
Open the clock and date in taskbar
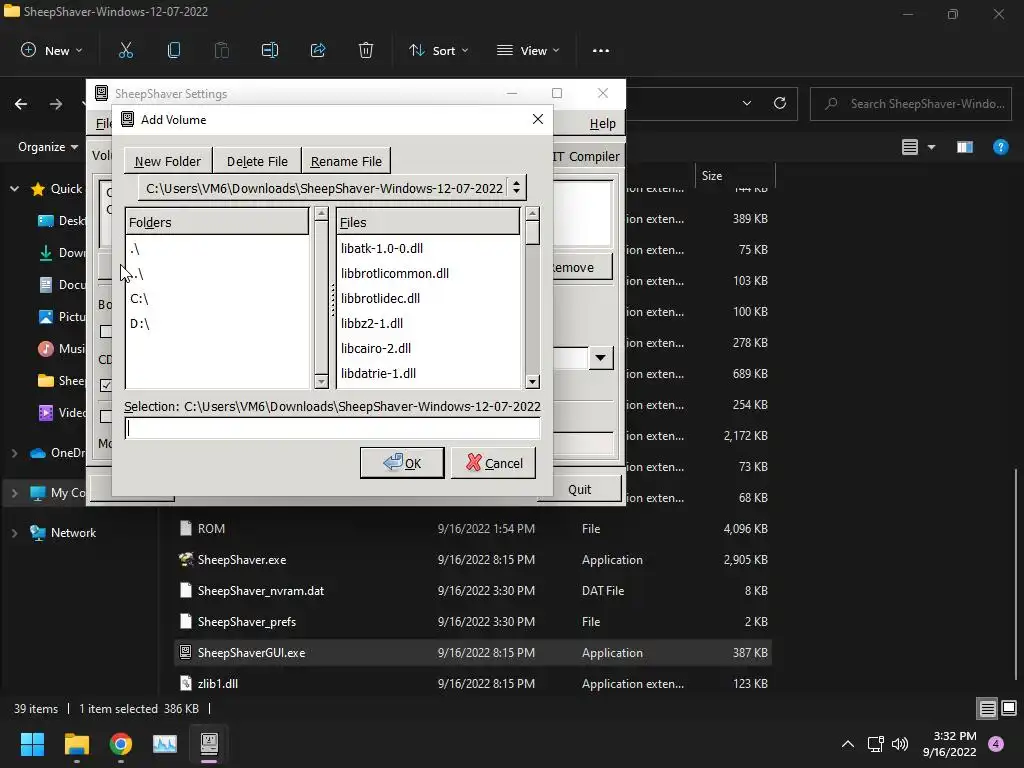(x=950, y=744)
